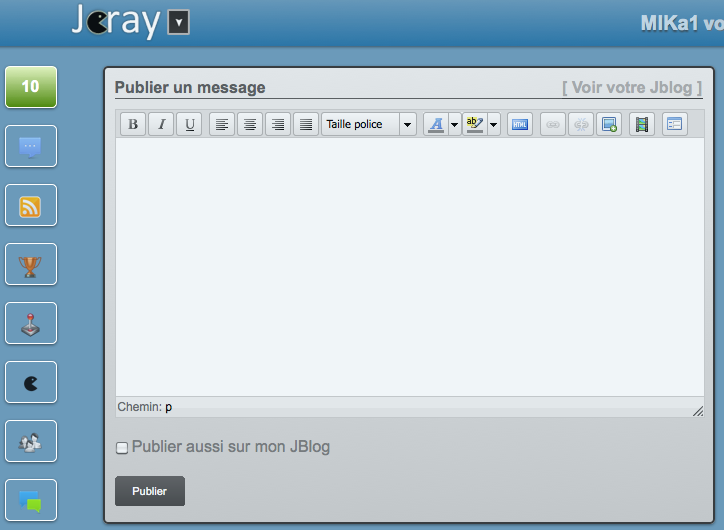Open the Jeray logo dropdown menu
724x530 pixels.
pos(178,23)
